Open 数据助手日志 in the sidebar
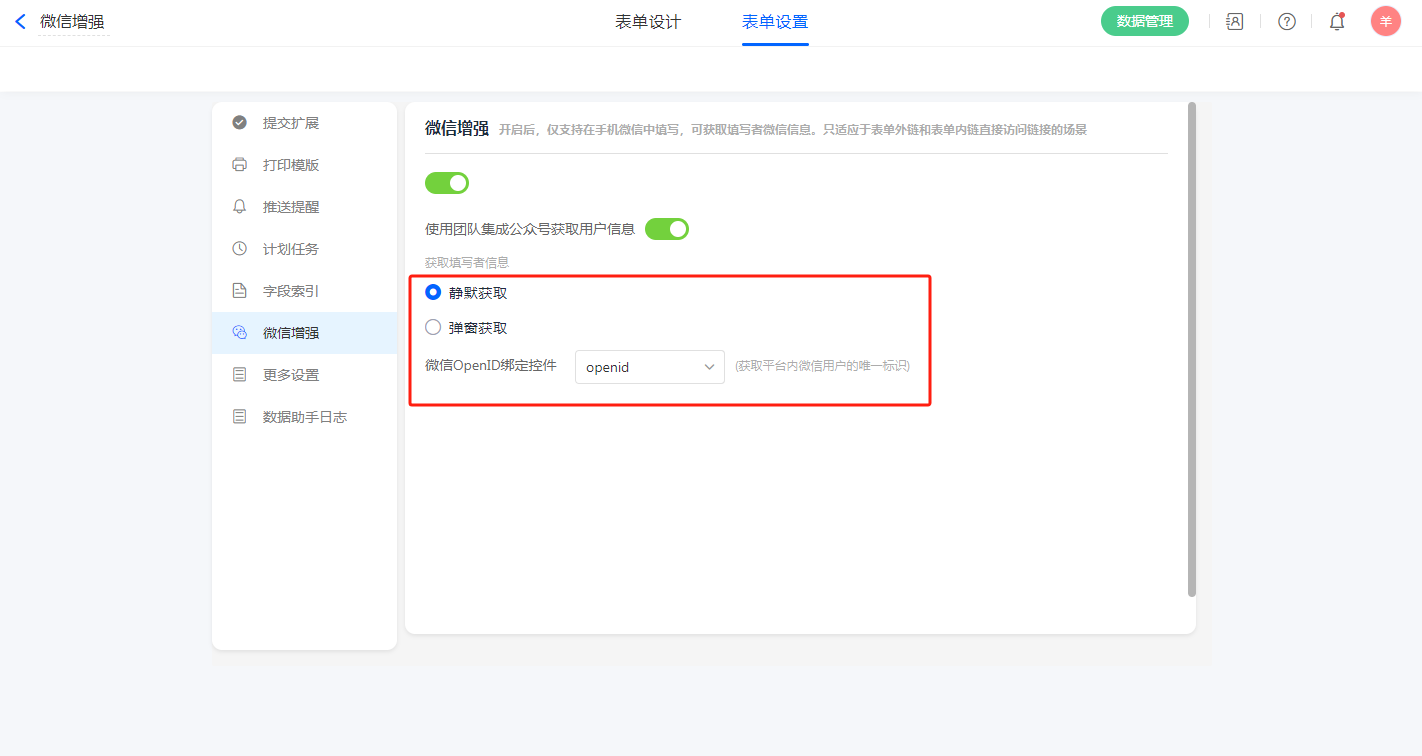This screenshot has height=756, width=1422. click(304, 417)
